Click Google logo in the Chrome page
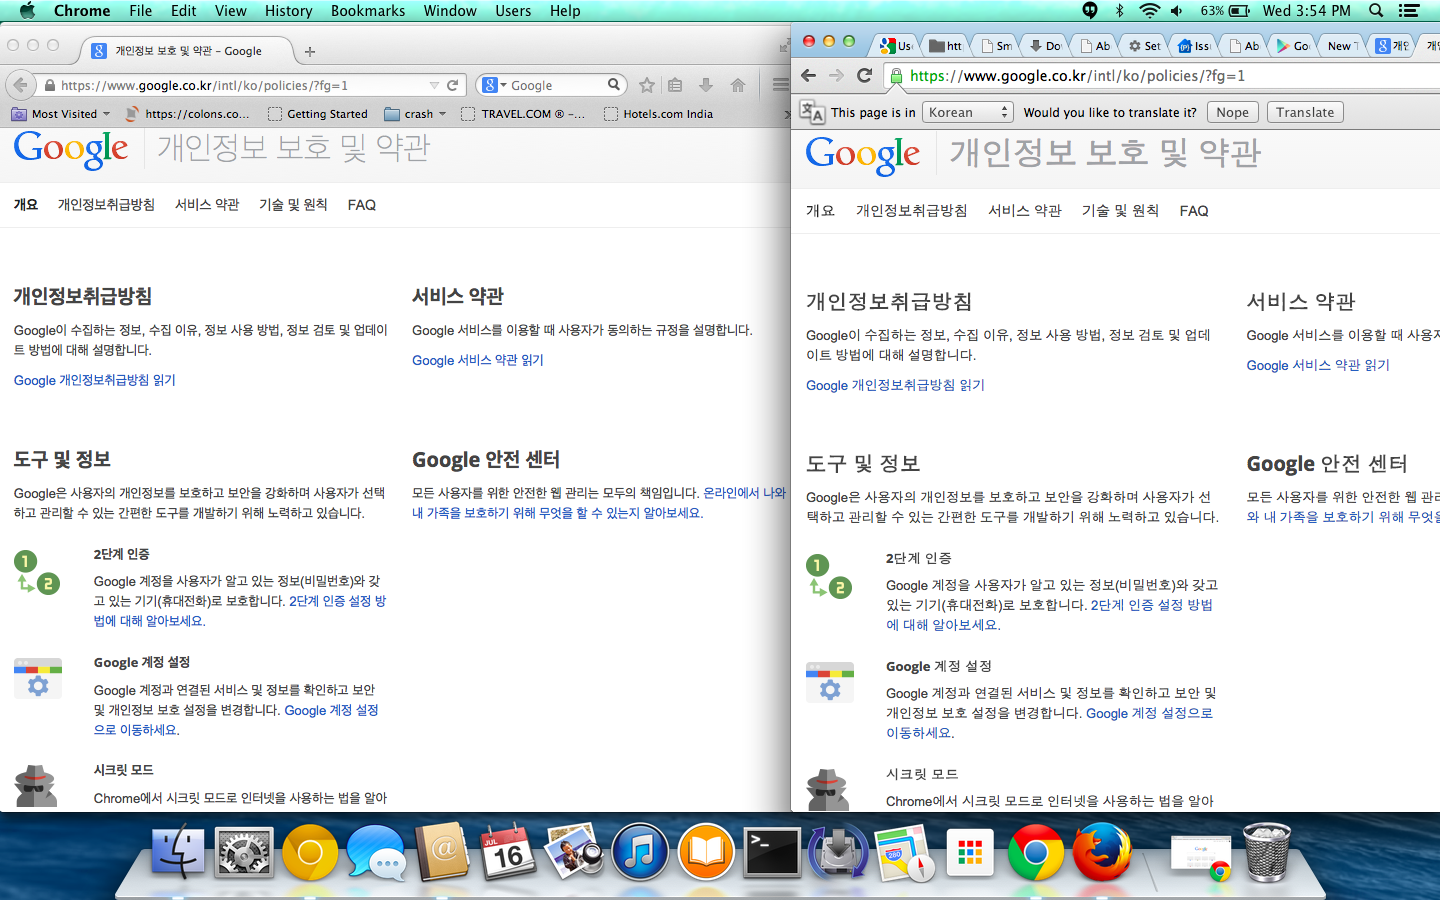This screenshot has height=900, width=1440. coord(863,155)
